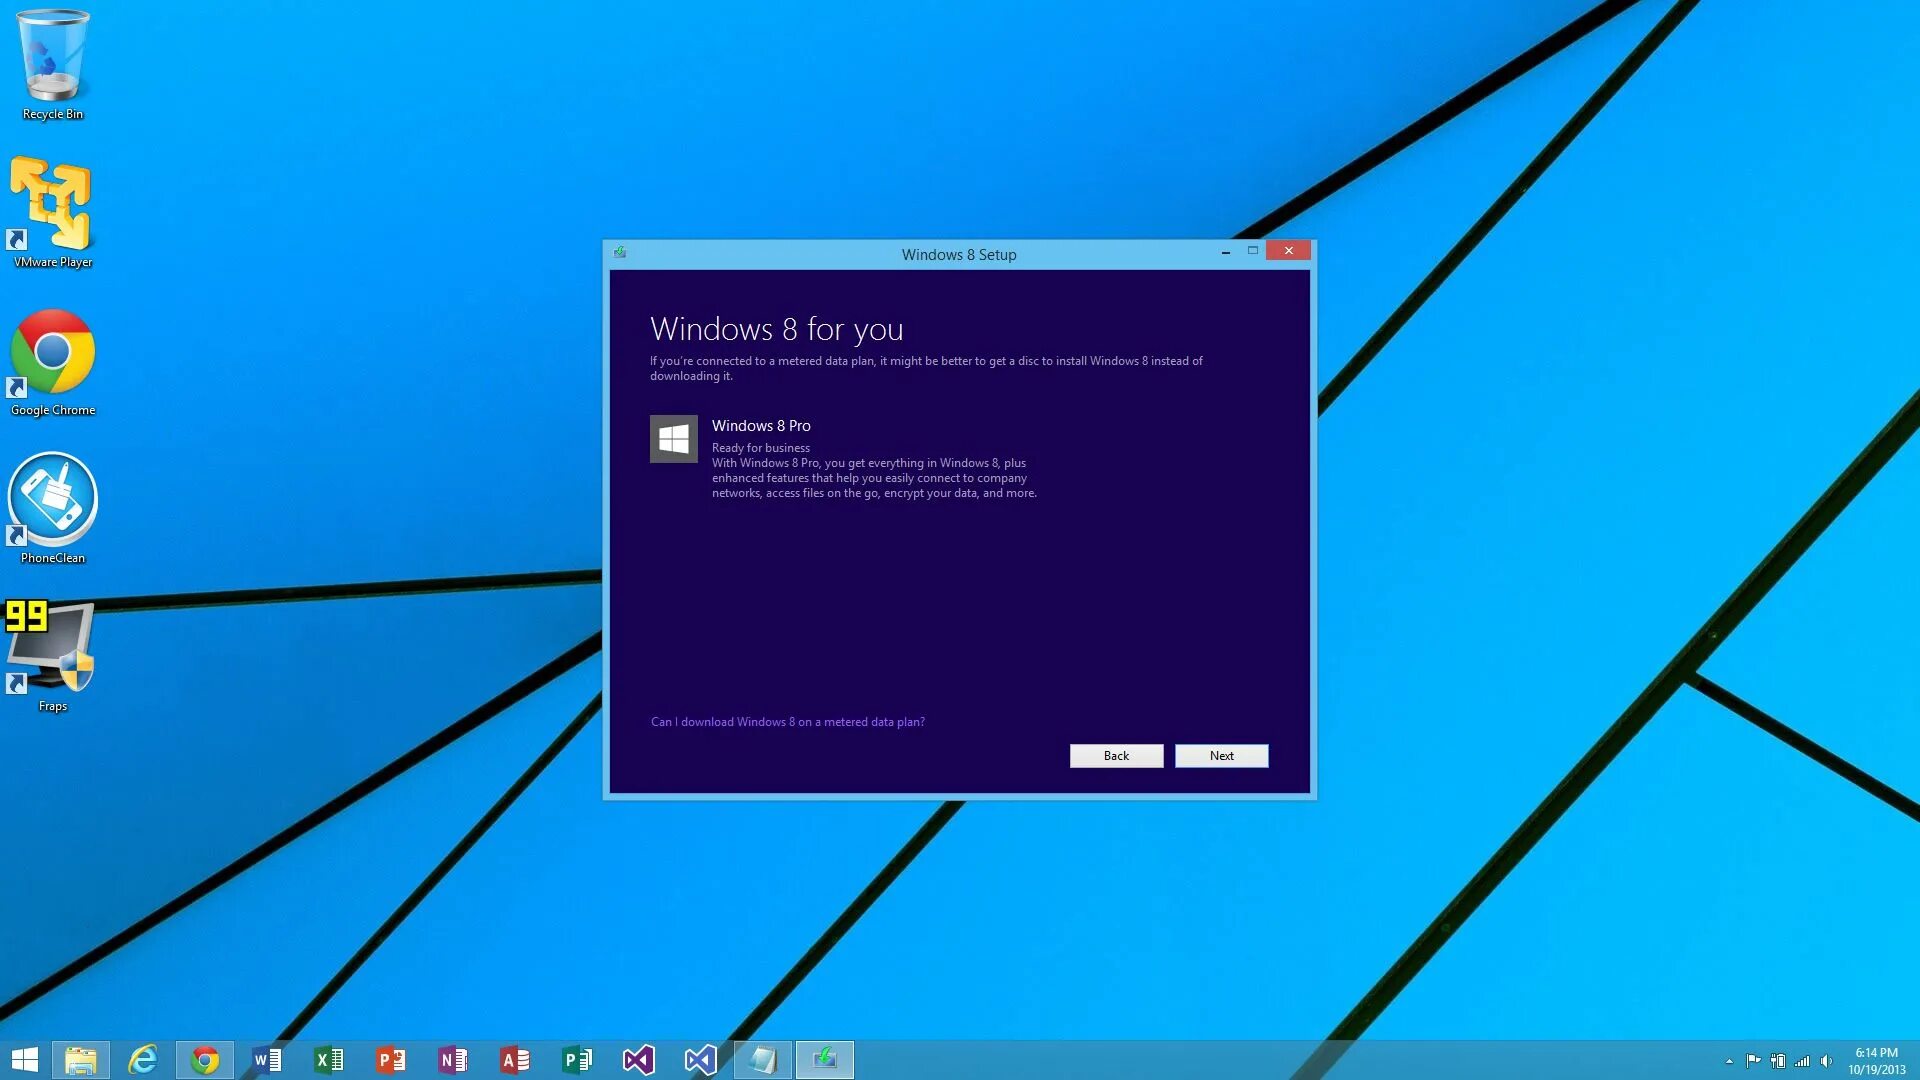Expand hidden system tray icons arrow
This screenshot has width=1920, height=1080.
[x=1729, y=1061]
